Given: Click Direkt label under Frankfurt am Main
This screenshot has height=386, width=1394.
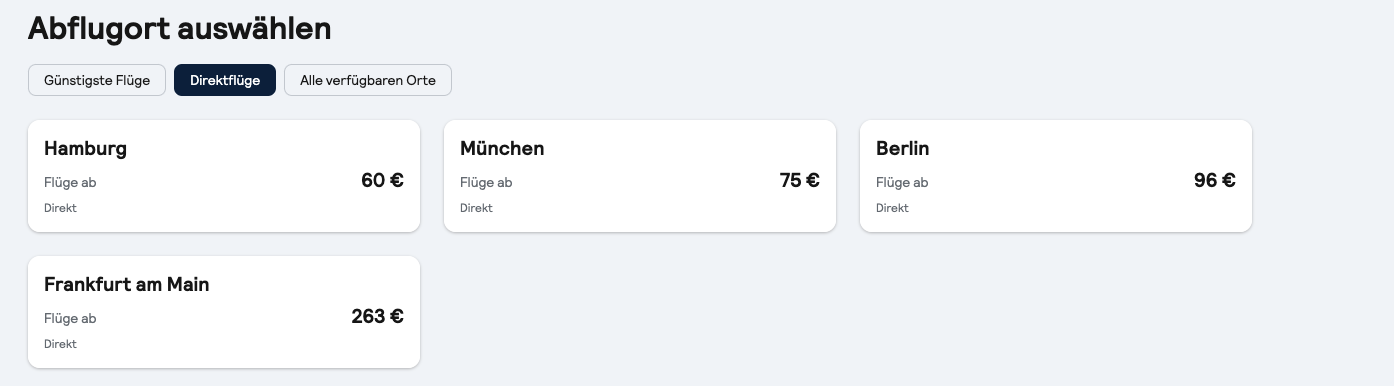Looking at the screenshot, I should tap(60, 344).
